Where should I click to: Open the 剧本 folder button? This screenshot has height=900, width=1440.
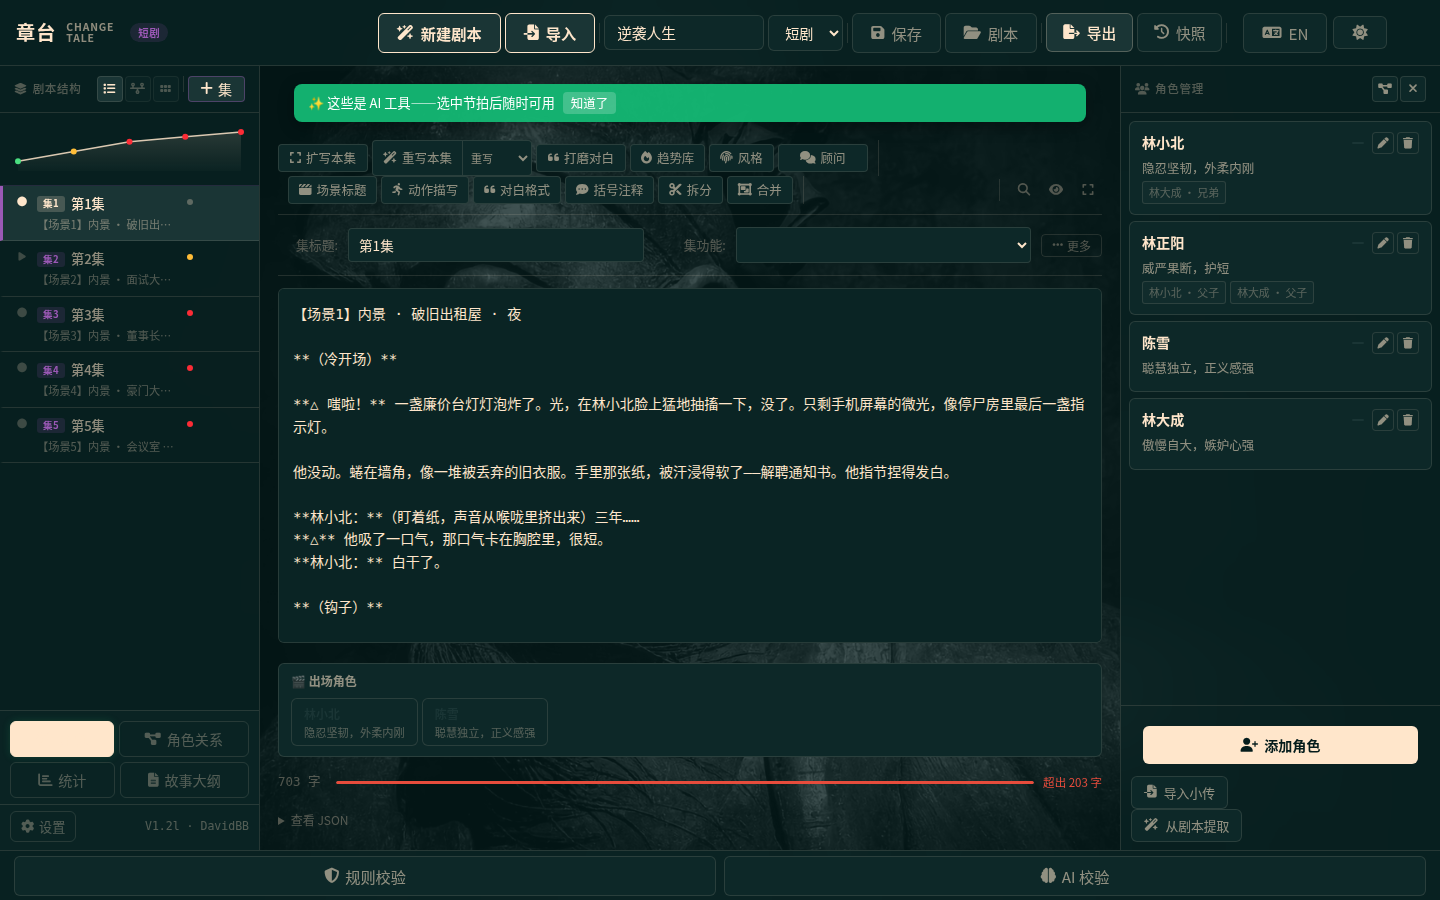coord(991,33)
